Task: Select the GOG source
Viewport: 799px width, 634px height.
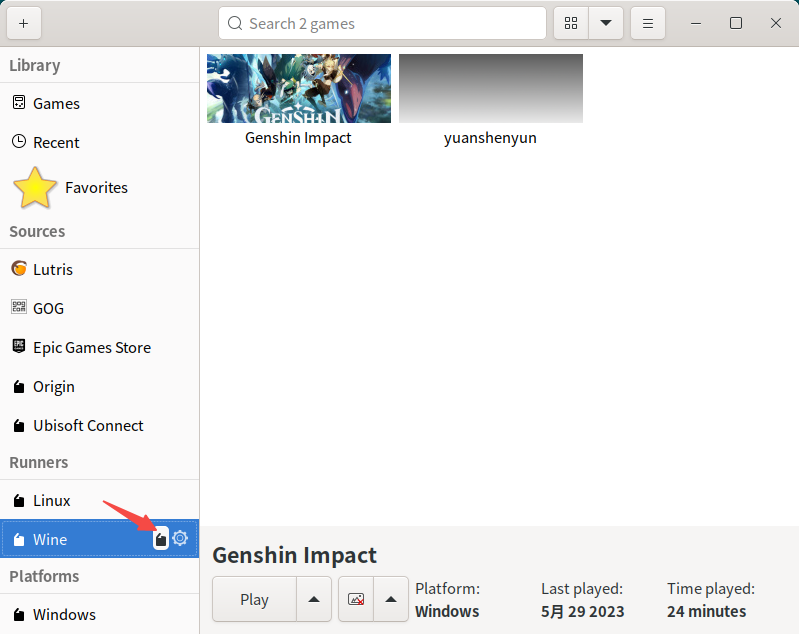Action: tap(99, 308)
